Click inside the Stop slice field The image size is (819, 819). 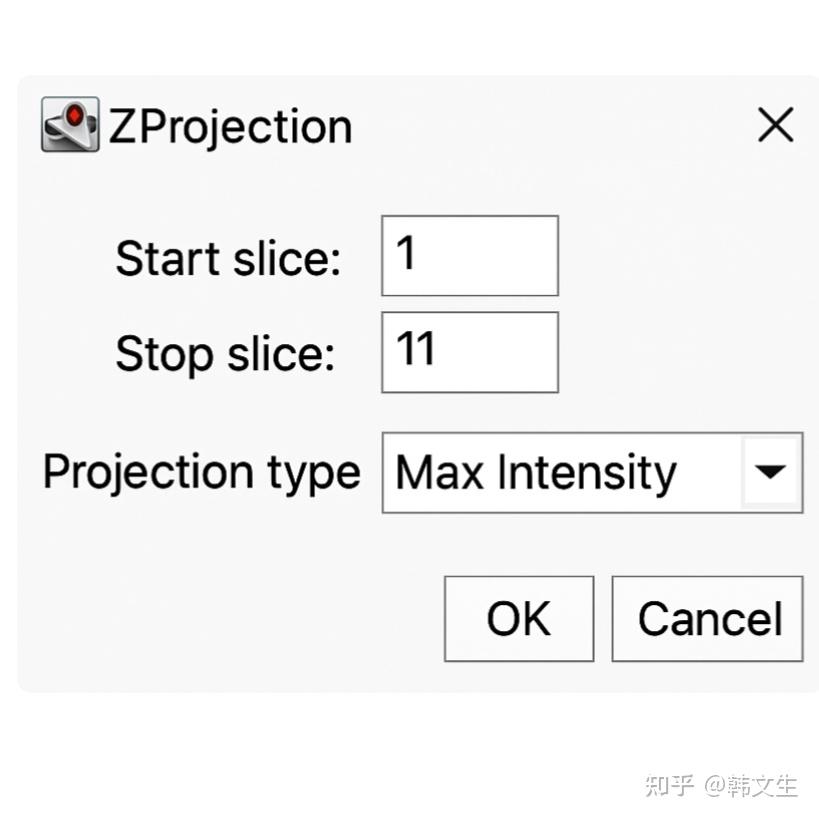coord(468,351)
